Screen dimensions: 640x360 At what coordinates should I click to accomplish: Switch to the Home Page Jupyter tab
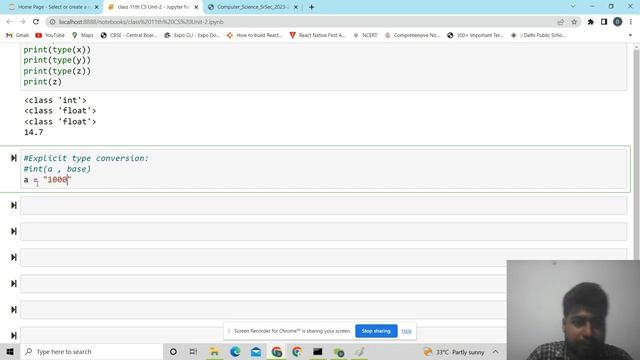(49, 7)
